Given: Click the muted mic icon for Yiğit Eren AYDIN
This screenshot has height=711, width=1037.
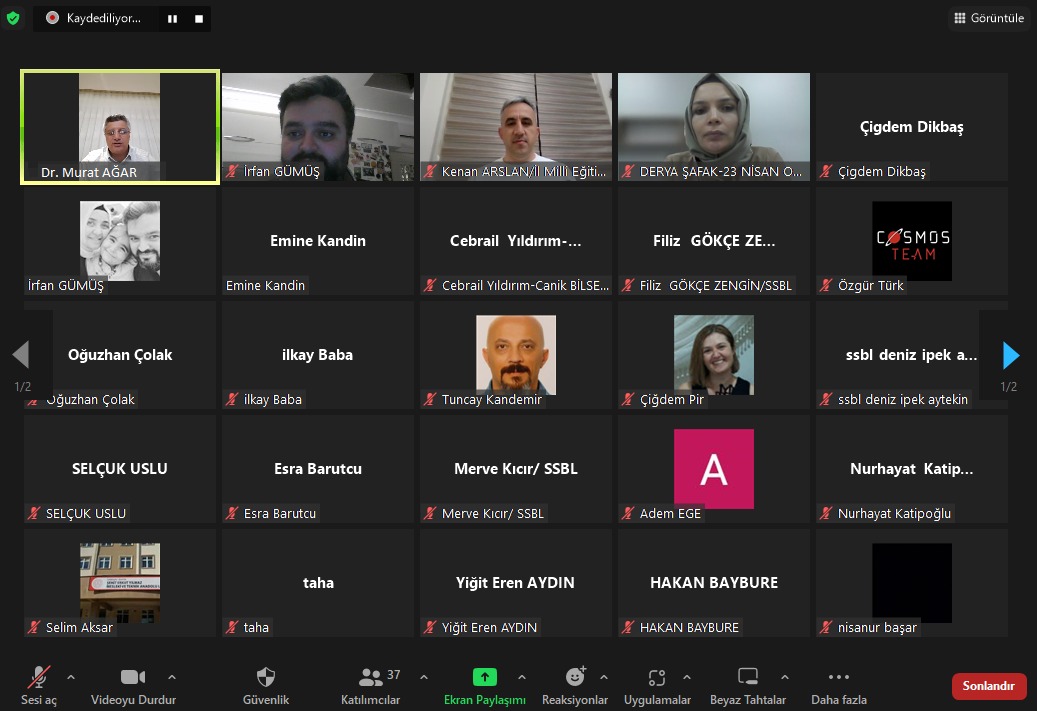Looking at the screenshot, I should tap(431, 628).
